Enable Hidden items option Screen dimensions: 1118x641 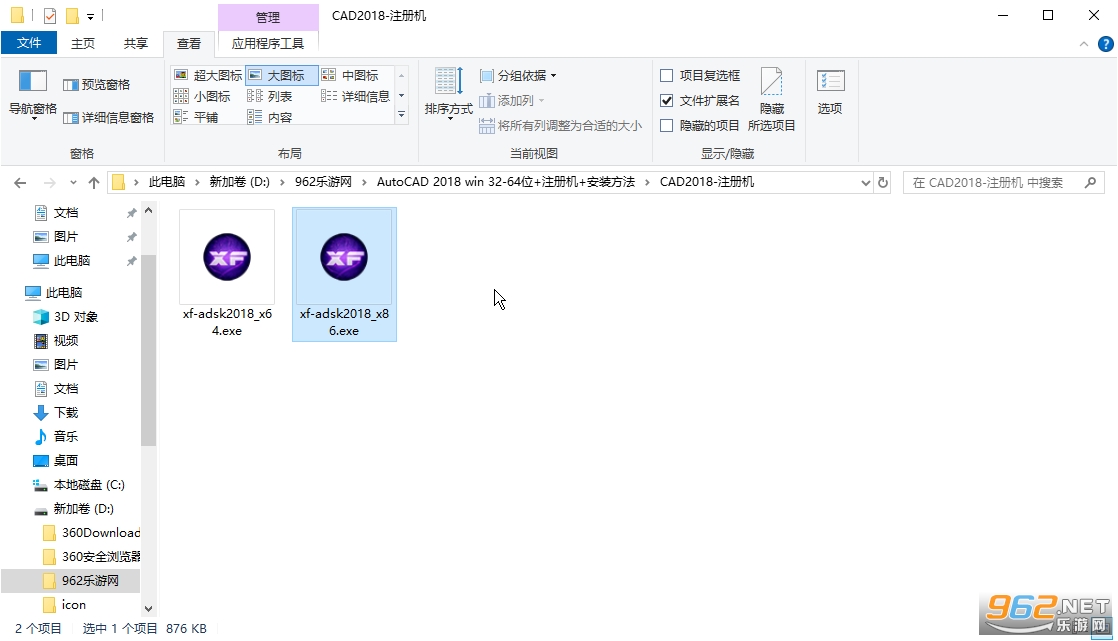(x=667, y=125)
